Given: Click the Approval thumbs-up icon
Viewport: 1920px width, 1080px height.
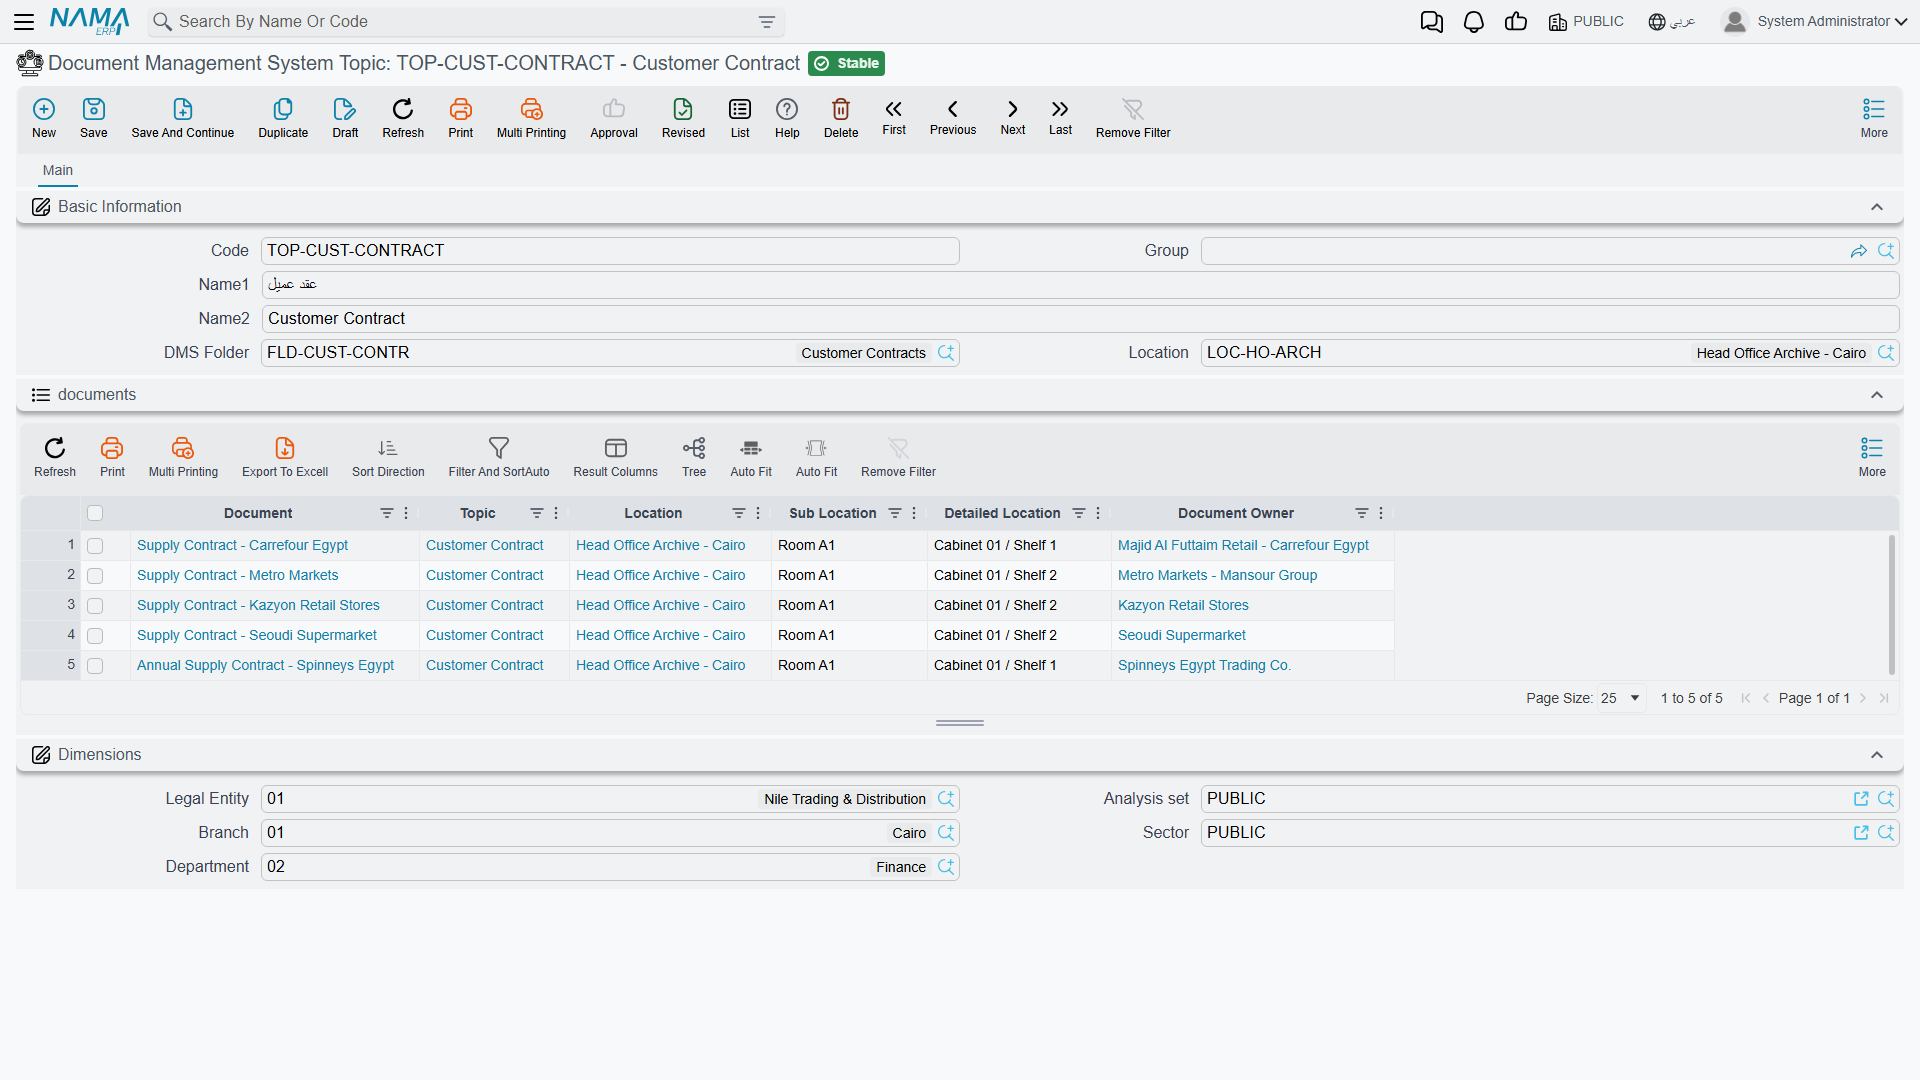Looking at the screenshot, I should (614, 118).
